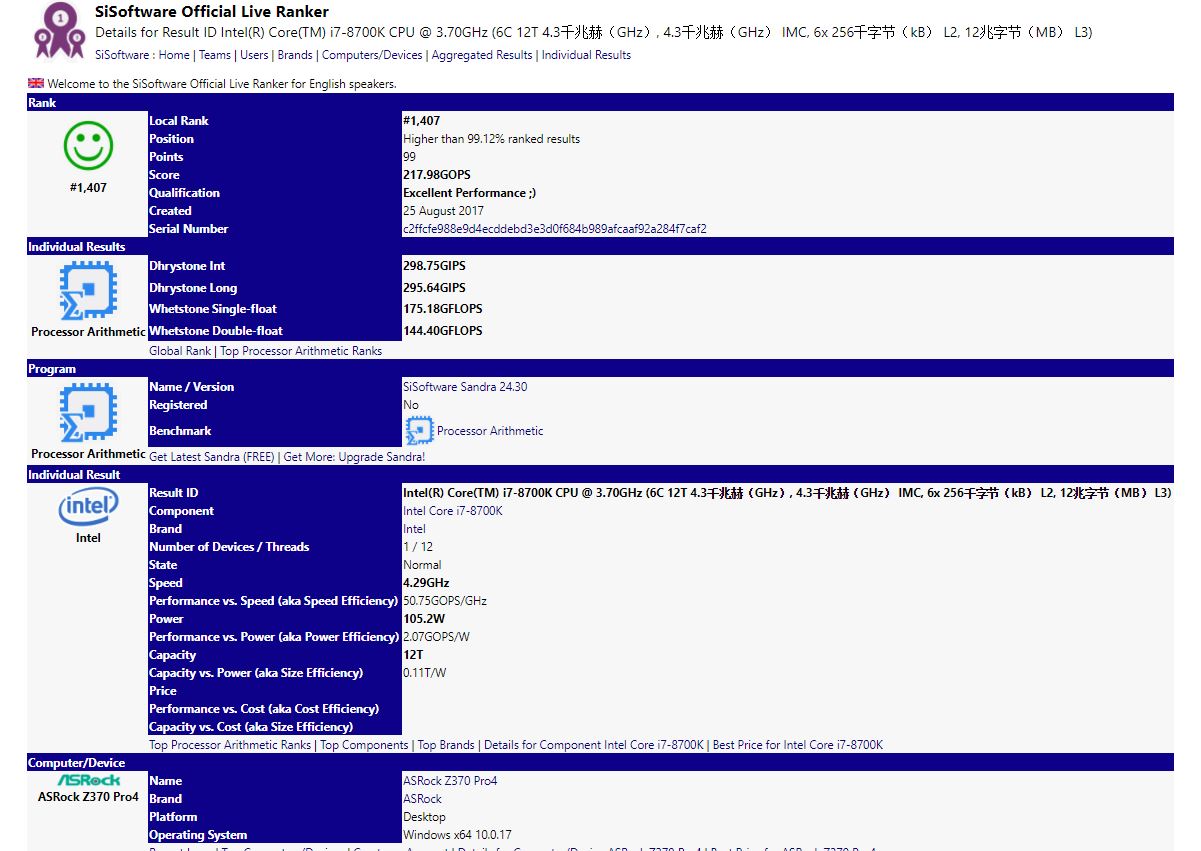Open the Teams link

215,55
